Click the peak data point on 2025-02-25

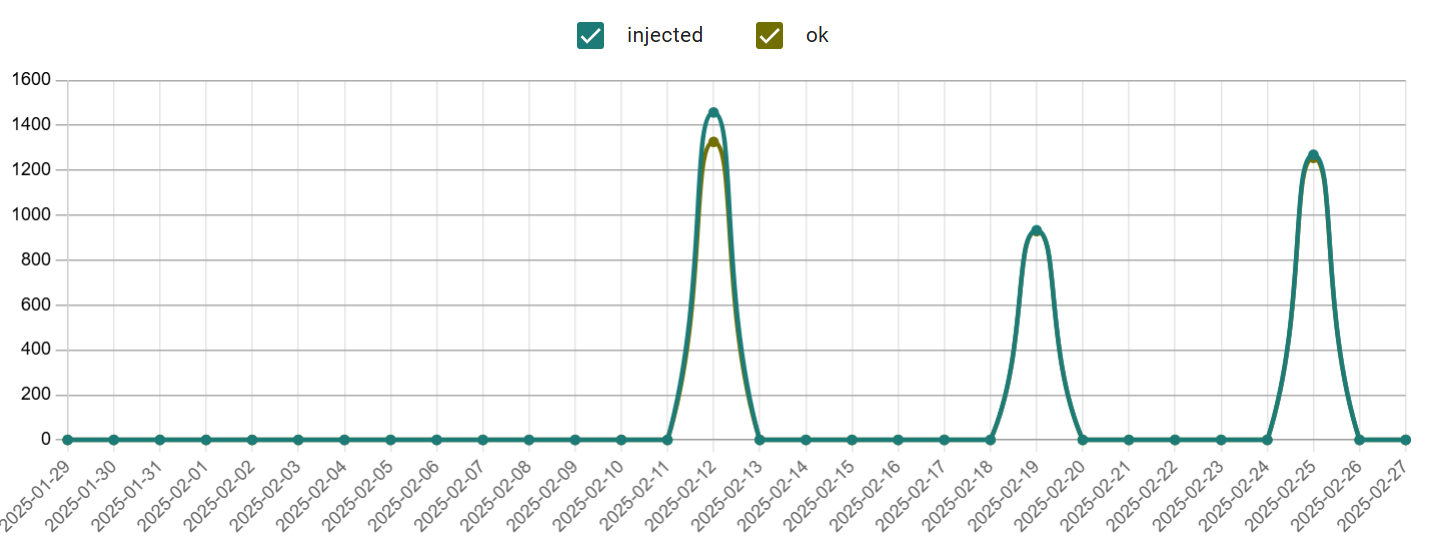point(1313,156)
